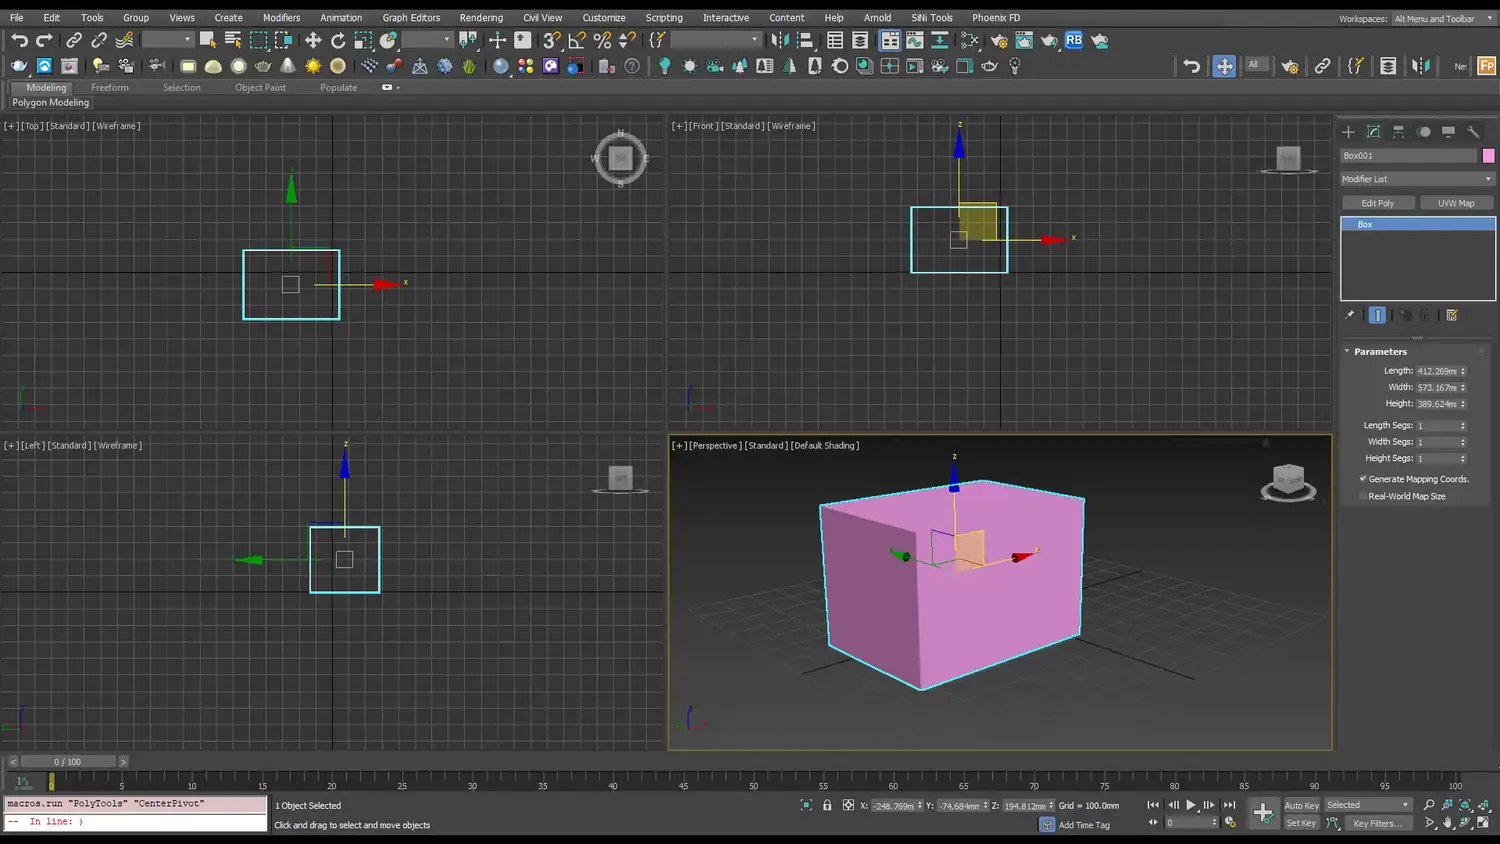Click the Set Keys large plus-key icon
This screenshot has width=1500, height=844.
(1263, 813)
